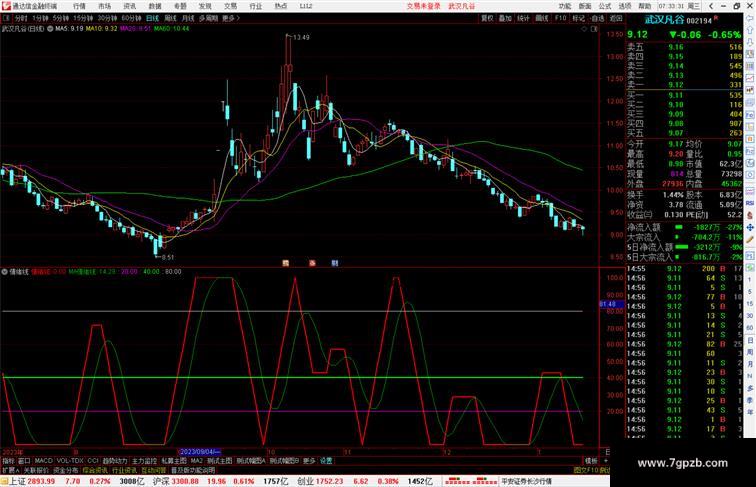Expand 更多 period options
The height and width of the screenshot is (487, 756).
click(230, 18)
